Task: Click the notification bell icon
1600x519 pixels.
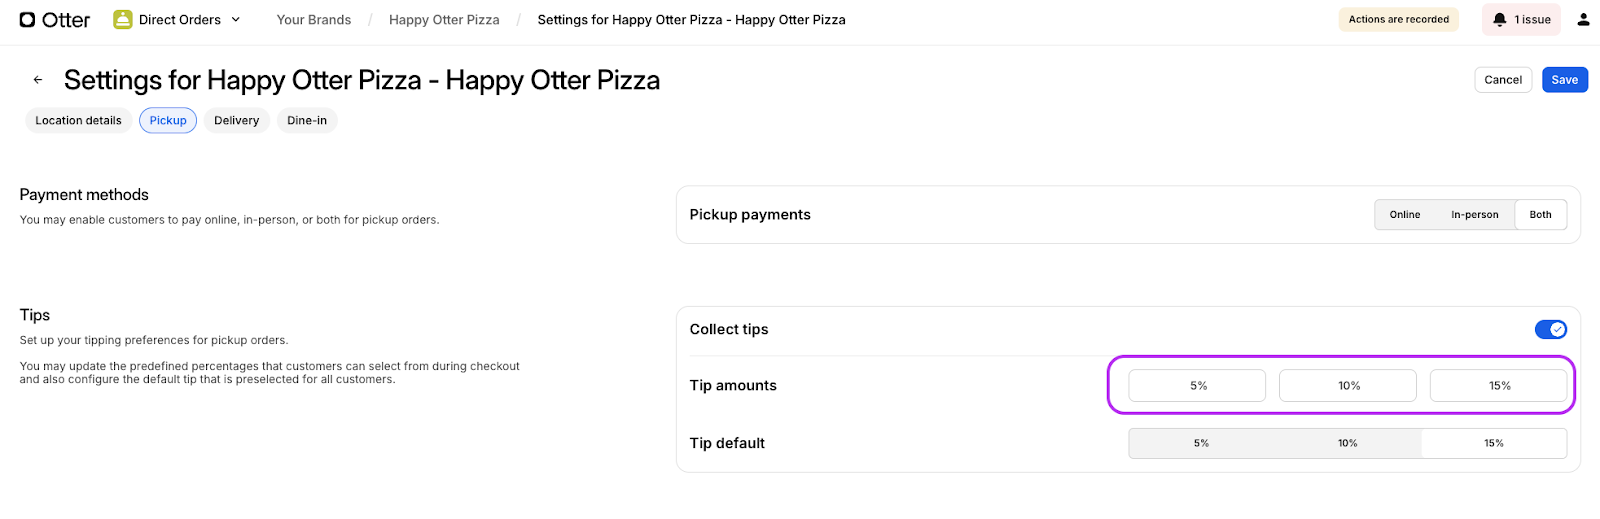Action: coord(1499,20)
